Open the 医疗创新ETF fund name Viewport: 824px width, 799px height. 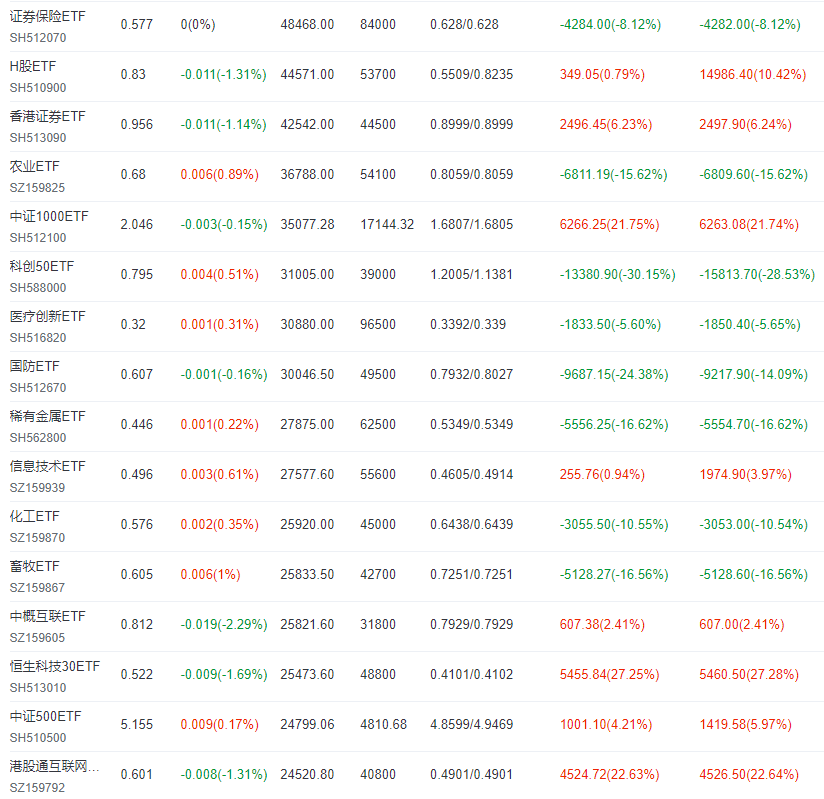pos(47,316)
